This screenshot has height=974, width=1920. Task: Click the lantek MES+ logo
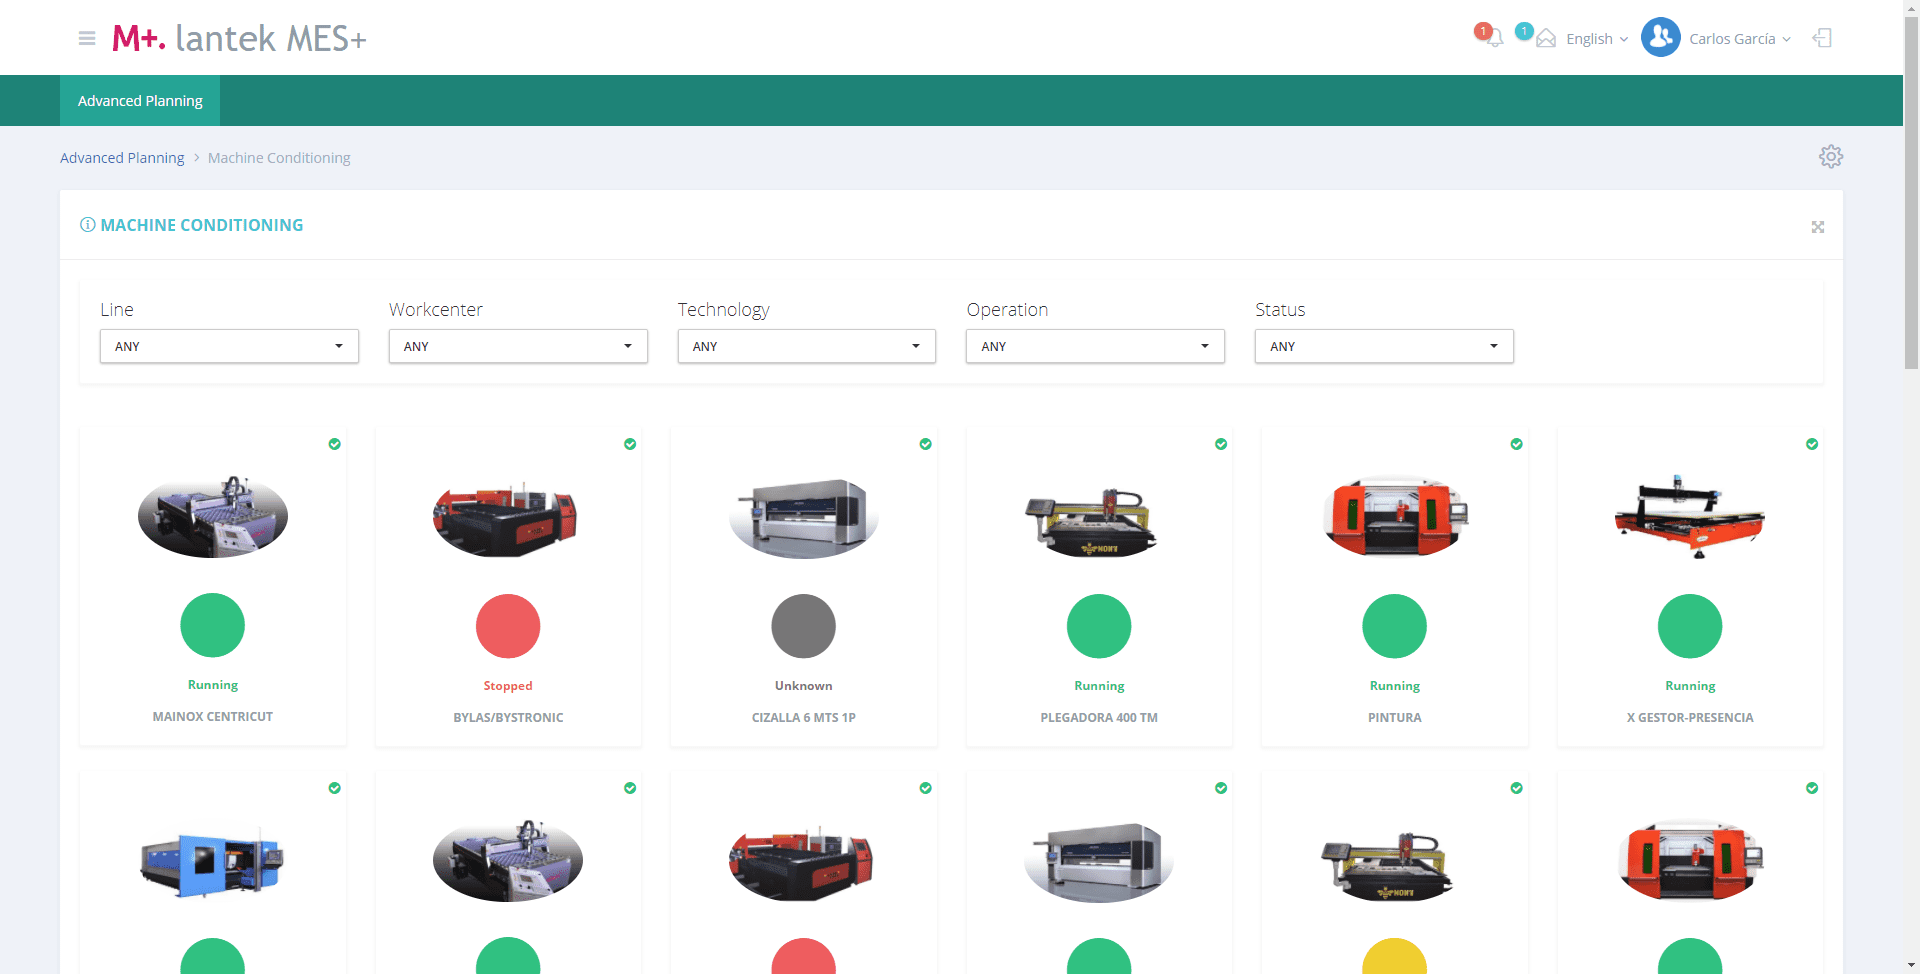coord(240,38)
